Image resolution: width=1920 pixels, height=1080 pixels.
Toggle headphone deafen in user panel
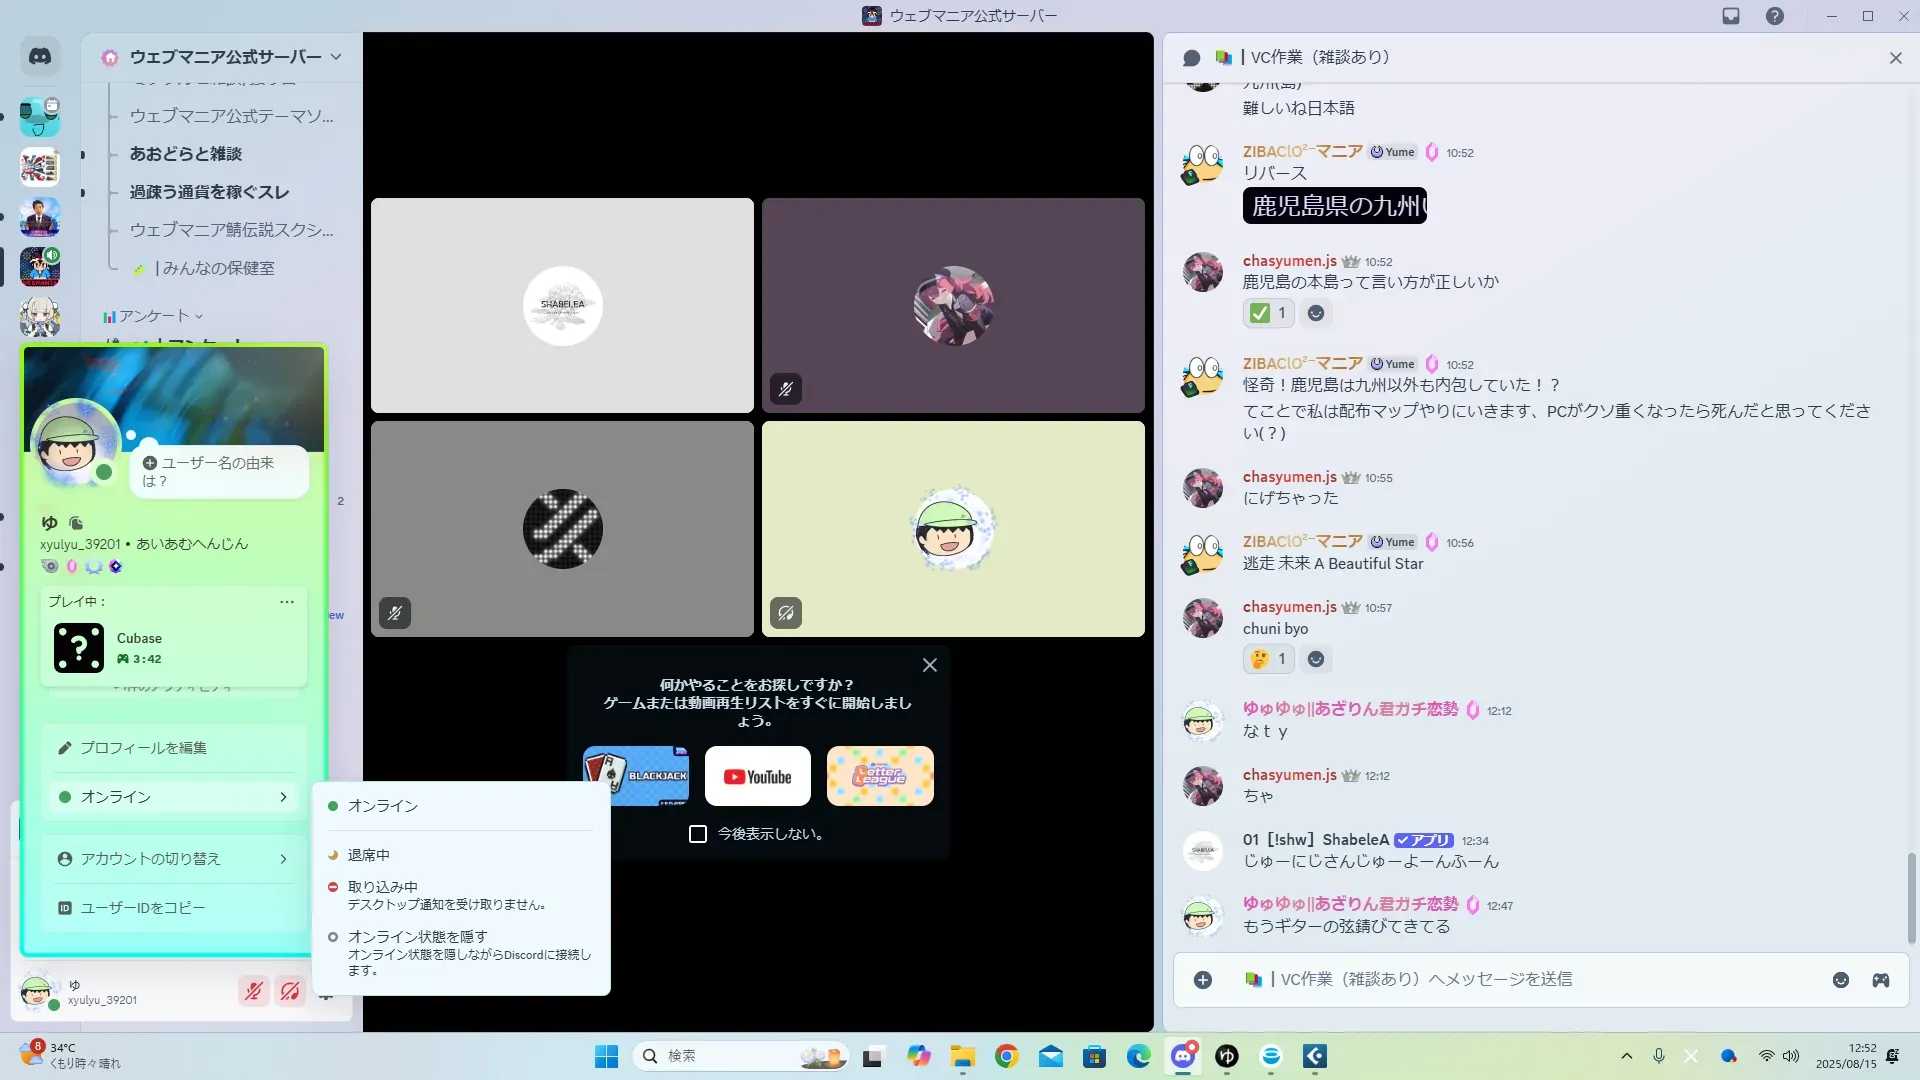290,991
